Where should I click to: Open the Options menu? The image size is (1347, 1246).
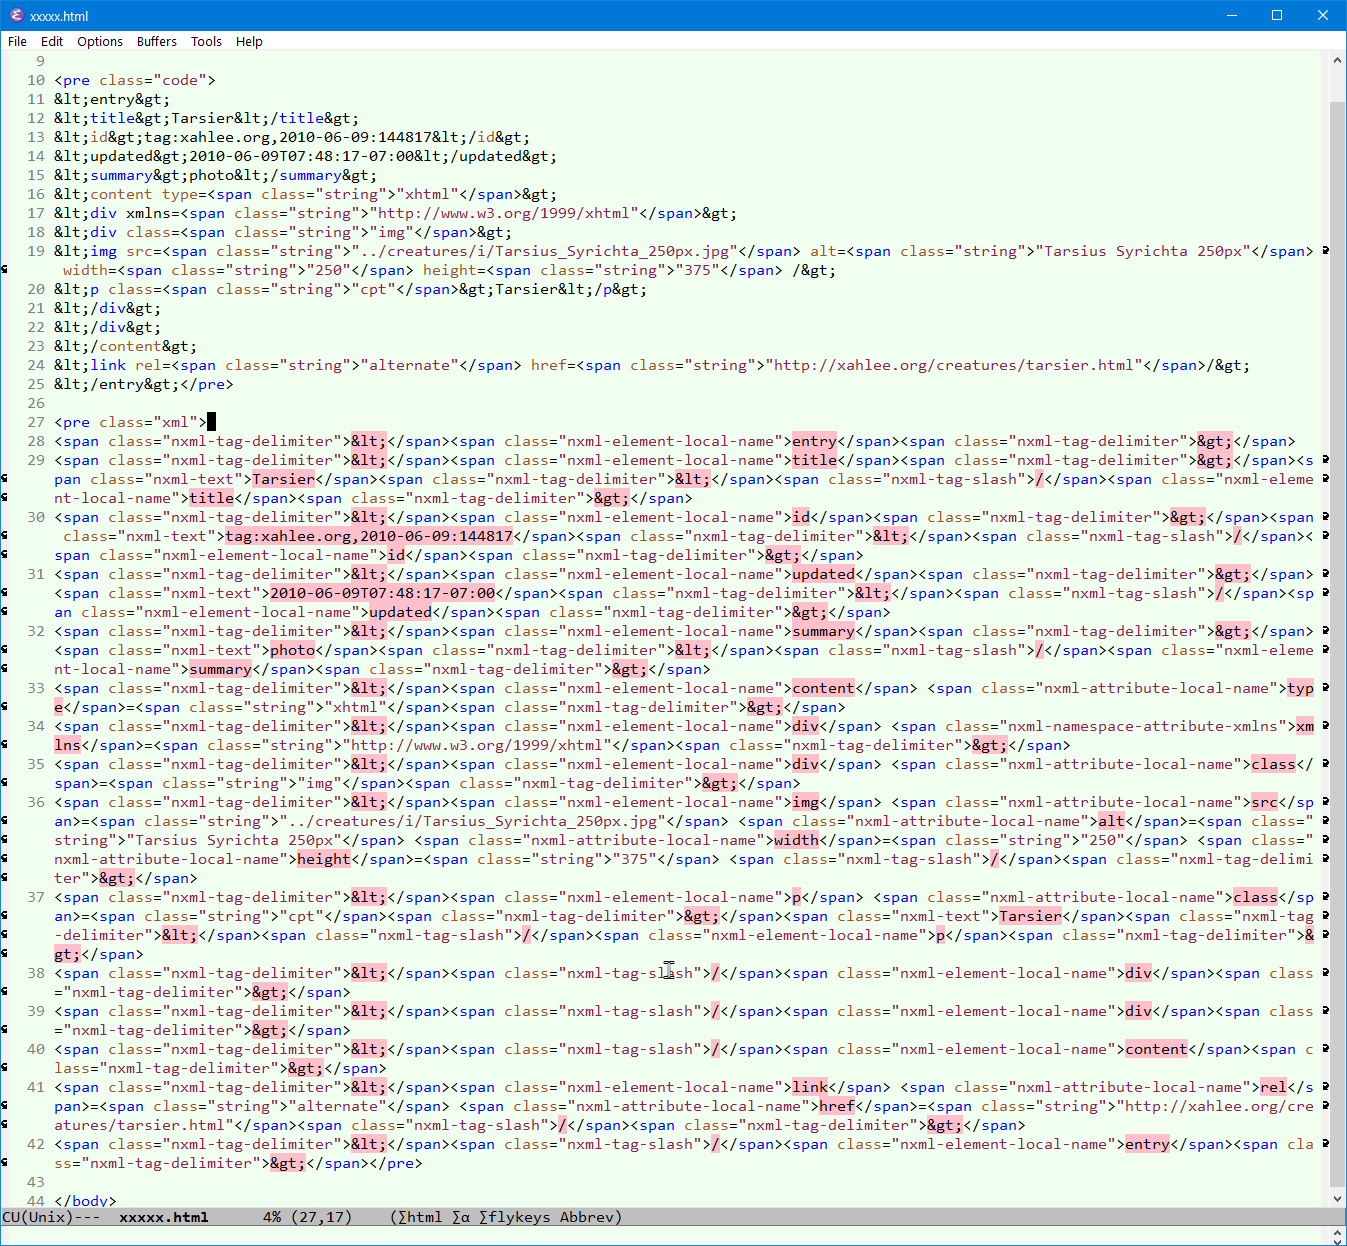pyautogui.click(x=100, y=41)
